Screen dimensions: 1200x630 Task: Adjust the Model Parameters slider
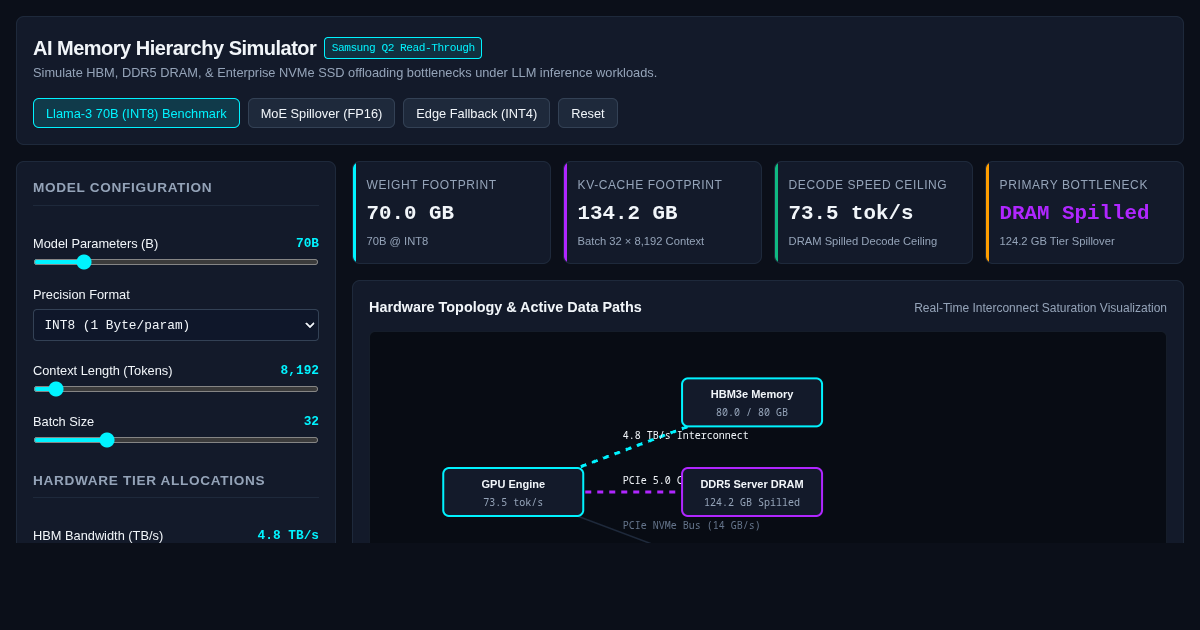[x=176, y=262]
